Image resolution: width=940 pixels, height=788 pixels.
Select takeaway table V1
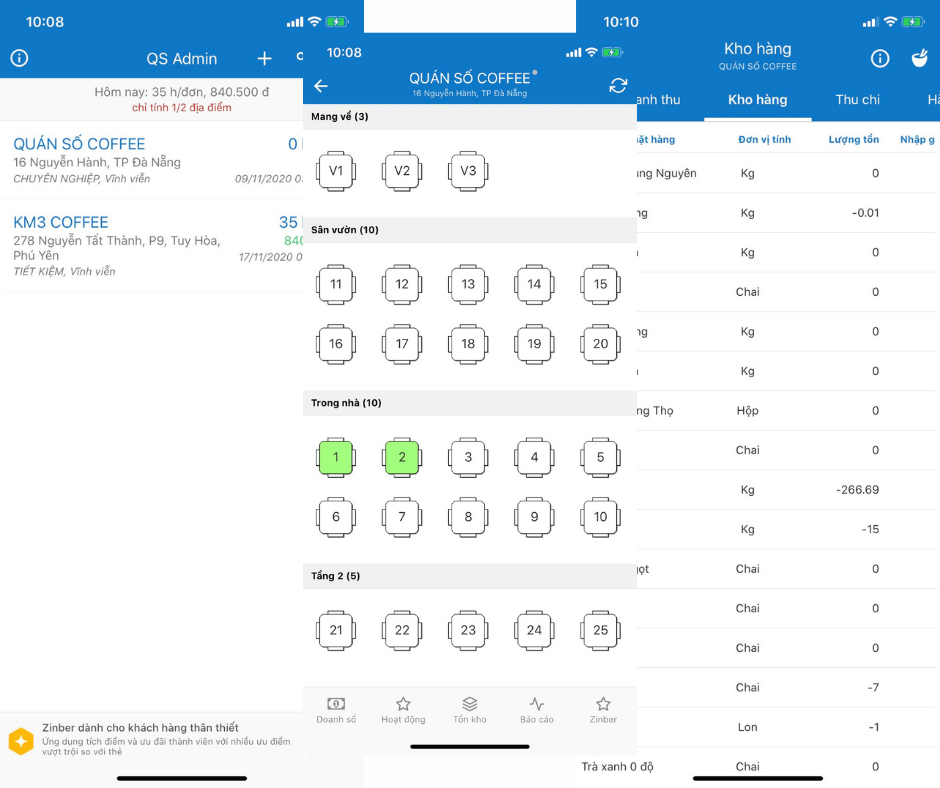pos(336,171)
